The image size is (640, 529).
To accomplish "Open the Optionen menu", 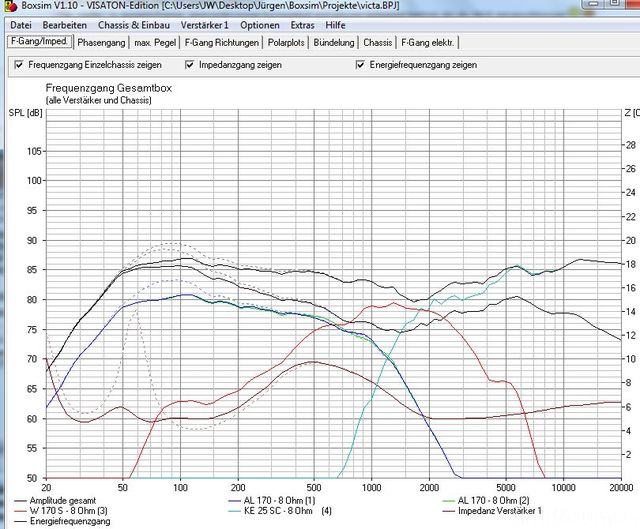I will (260, 24).
